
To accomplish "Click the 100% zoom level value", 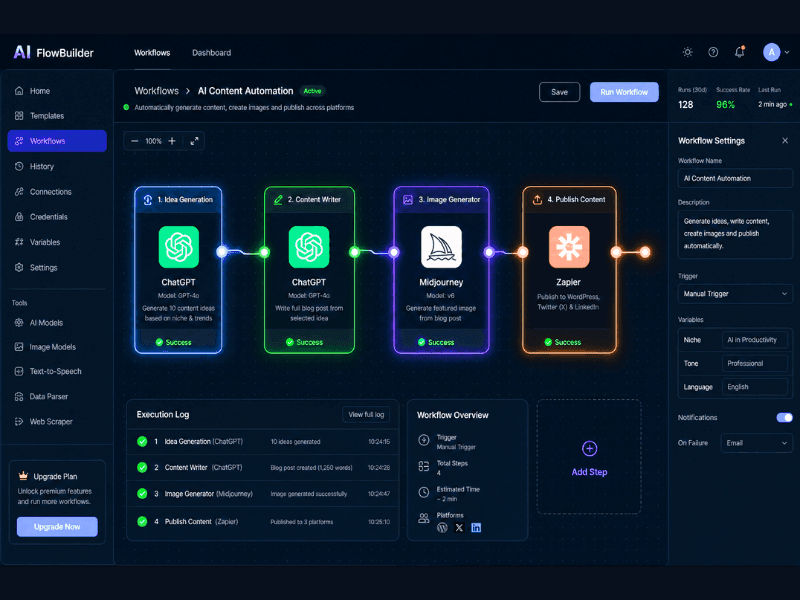I will pyautogui.click(x=153, y=141).
